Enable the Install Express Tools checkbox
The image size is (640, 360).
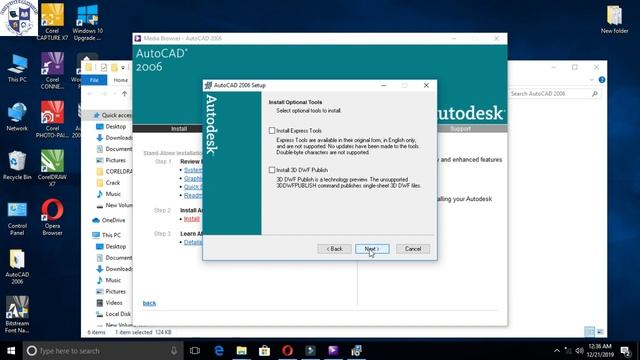(272, 131)
